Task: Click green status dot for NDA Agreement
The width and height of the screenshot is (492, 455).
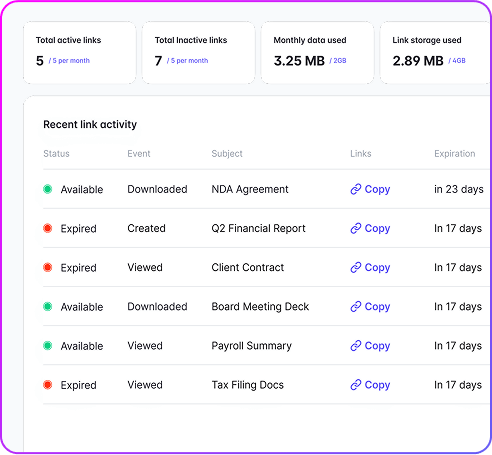Action: tap(48, 189)
